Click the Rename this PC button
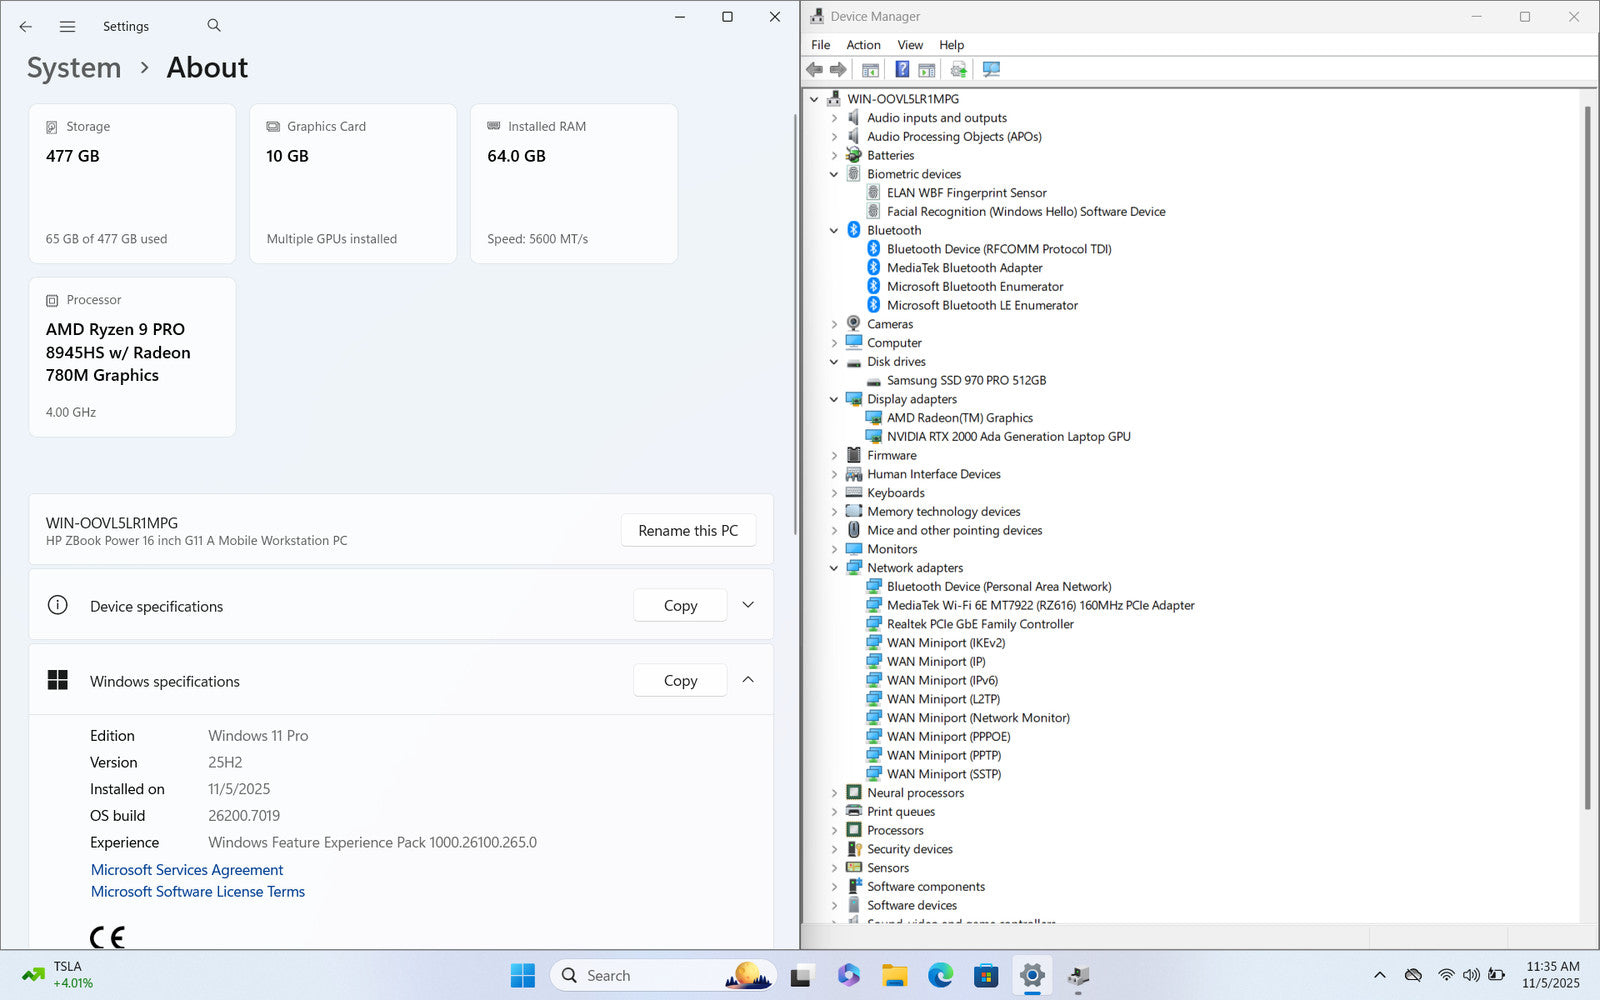This screenshot has height=1000, width=1600. [x=688, y=531]
